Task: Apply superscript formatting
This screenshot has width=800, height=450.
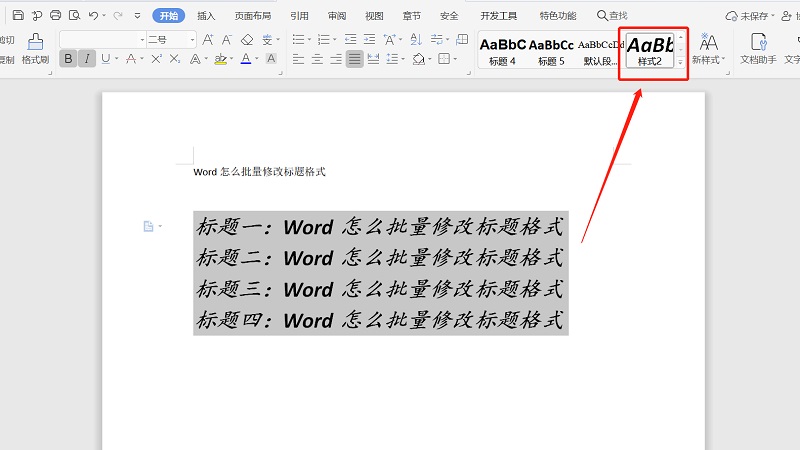Action: 154,59
